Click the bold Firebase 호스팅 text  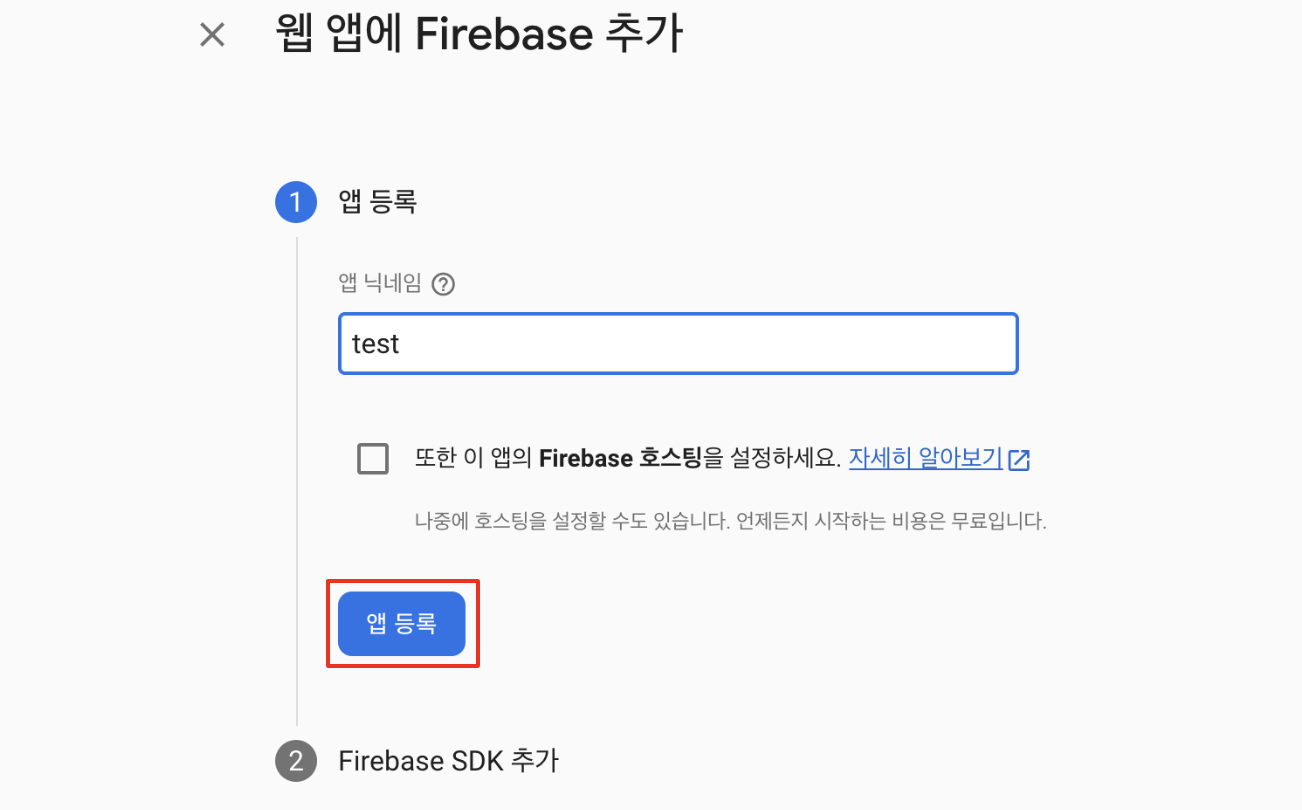pos(620,459)
